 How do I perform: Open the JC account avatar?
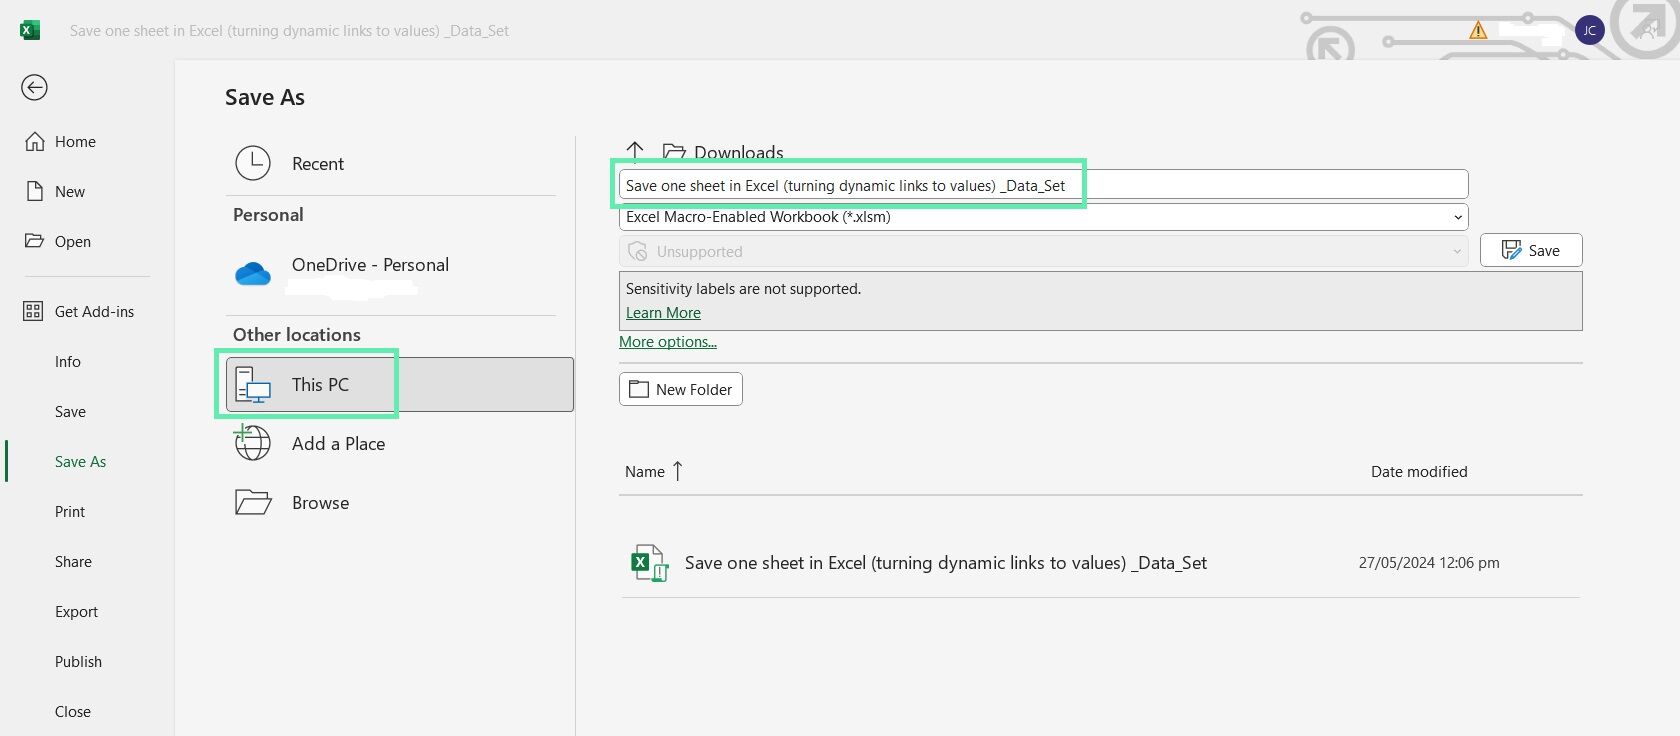(x=1590, y=30)
